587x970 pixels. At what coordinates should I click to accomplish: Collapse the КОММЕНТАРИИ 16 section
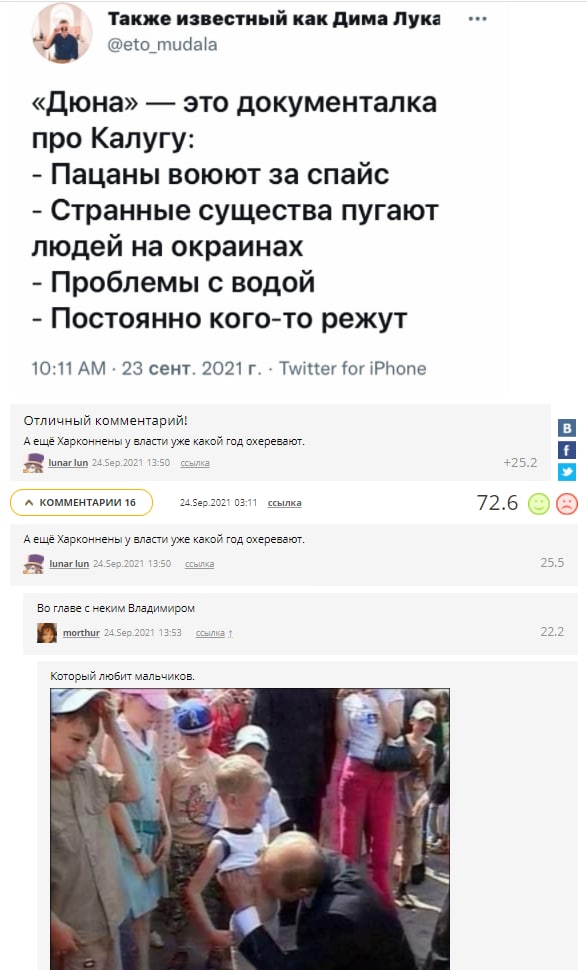tap(82, 502)
